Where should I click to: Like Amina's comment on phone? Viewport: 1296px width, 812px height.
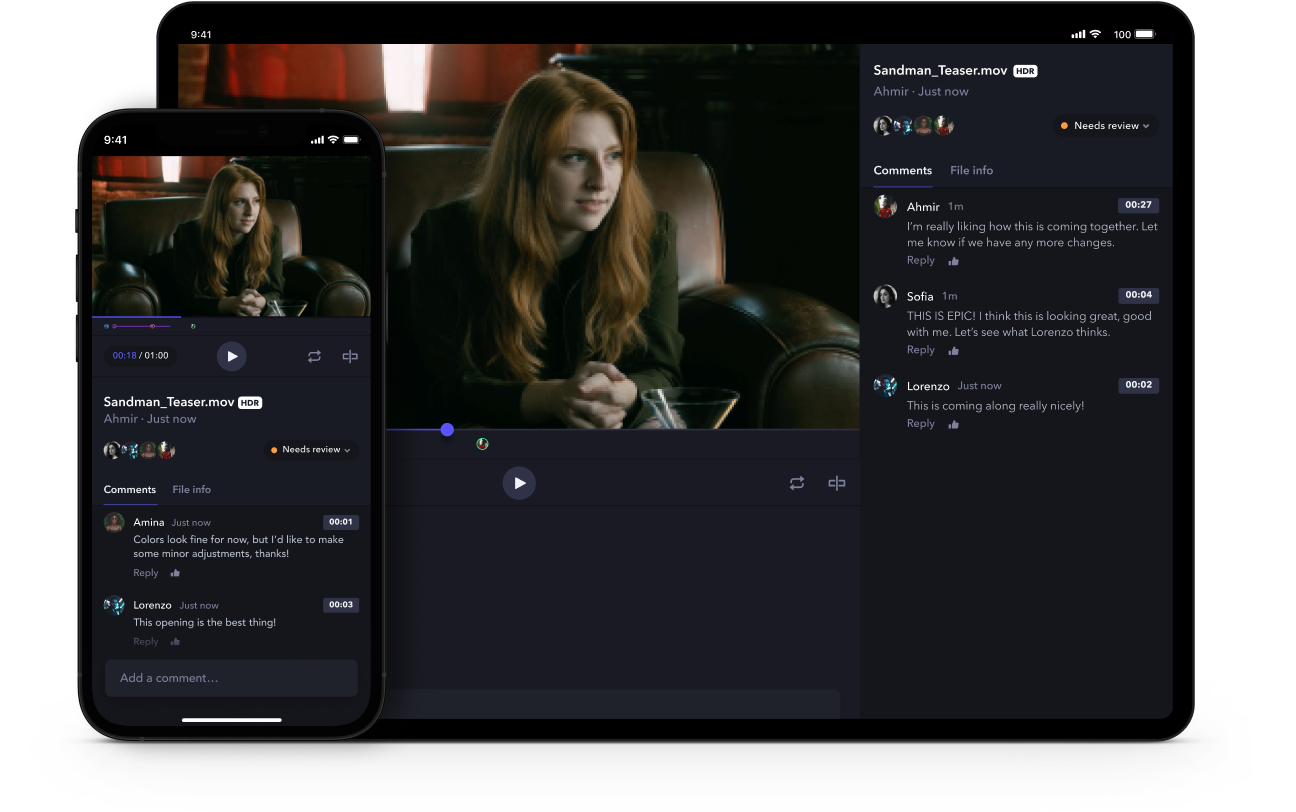coord(175,573)
